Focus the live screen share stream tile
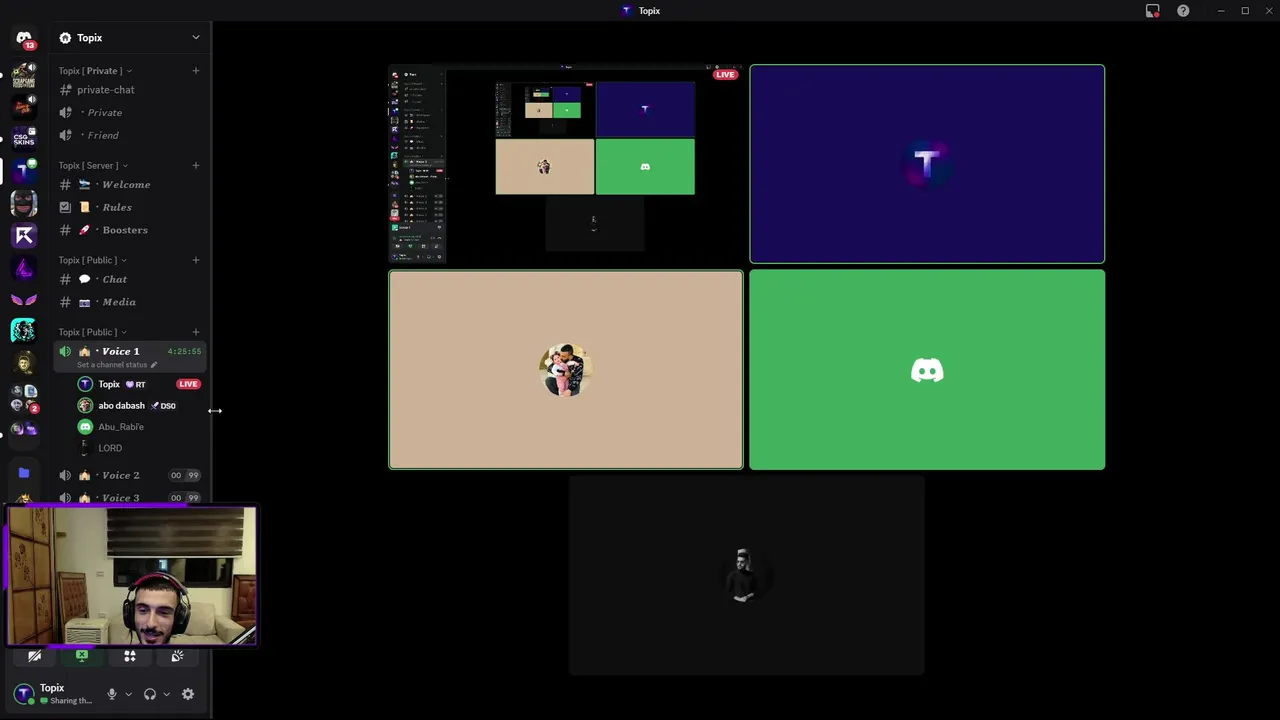The width and height of the screenshot is (1280, 720). [x=566, y=164]
